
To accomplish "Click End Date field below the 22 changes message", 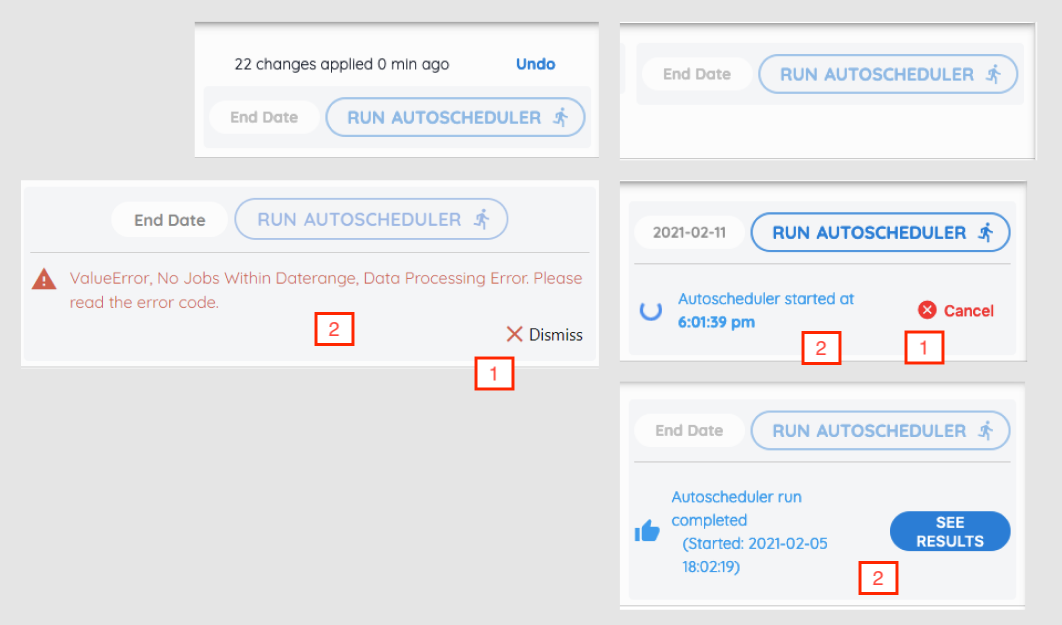I will click(264, 117).
